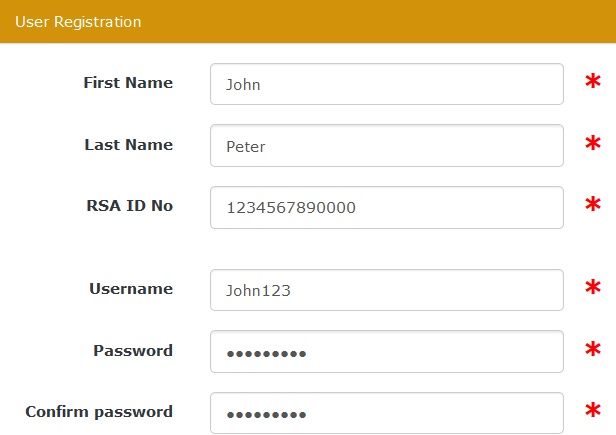The image size is (616, 435).
Task: Click into the Last Name input box
Action: click(x=387, y=146)
